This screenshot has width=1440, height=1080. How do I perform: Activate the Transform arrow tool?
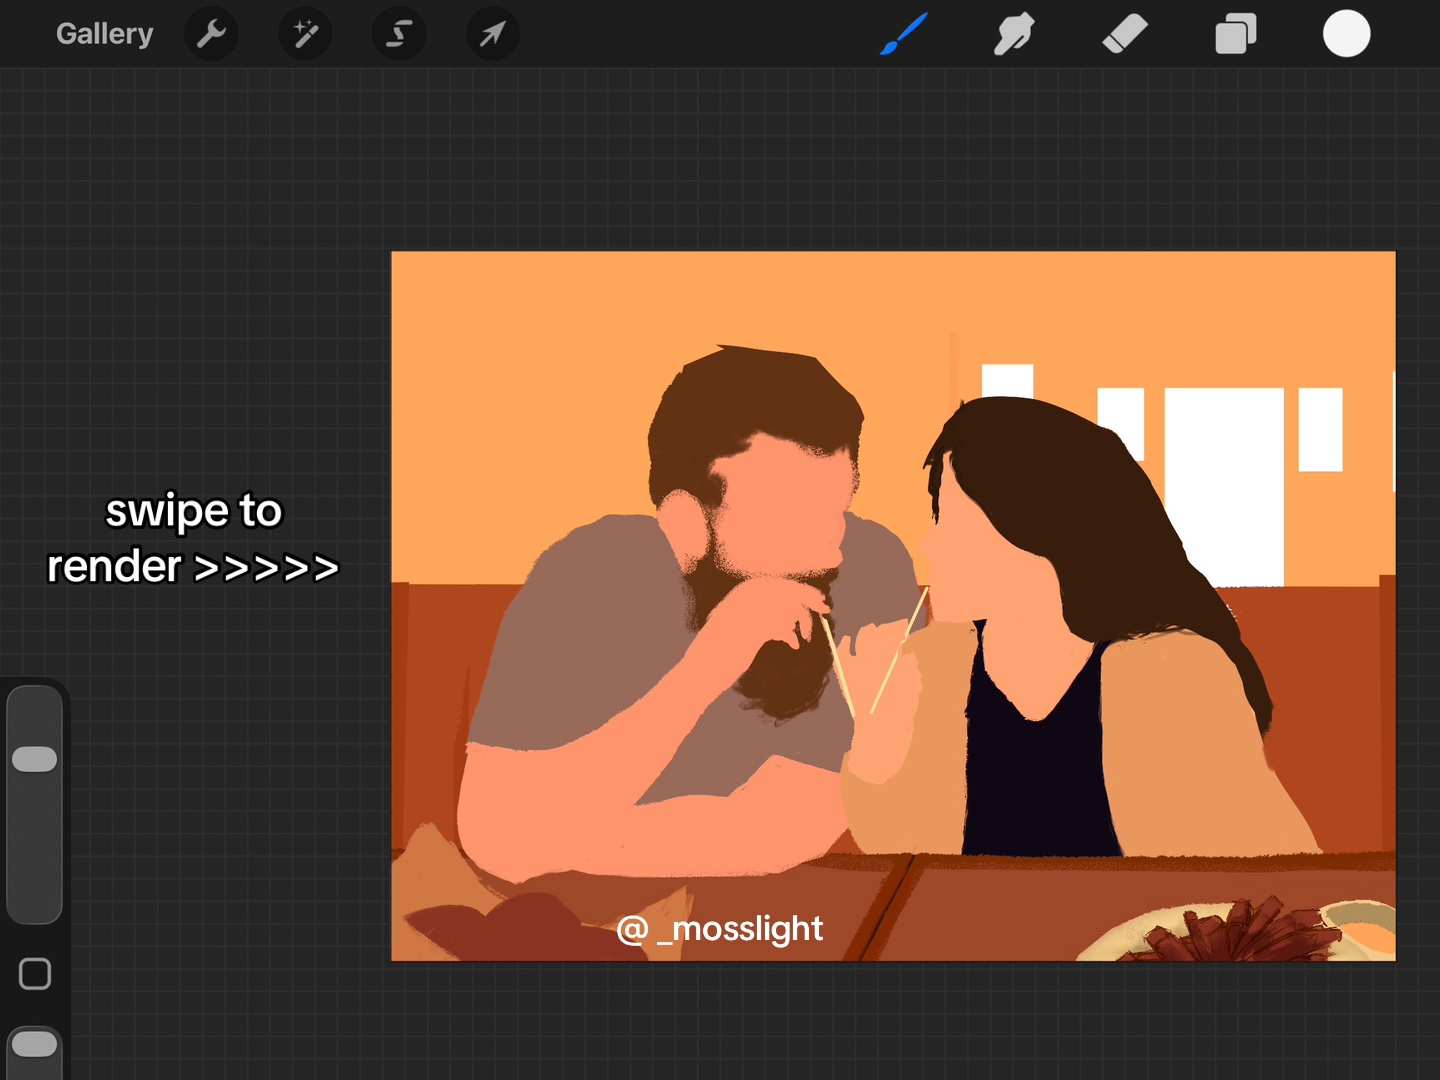(x=492, y=34)
